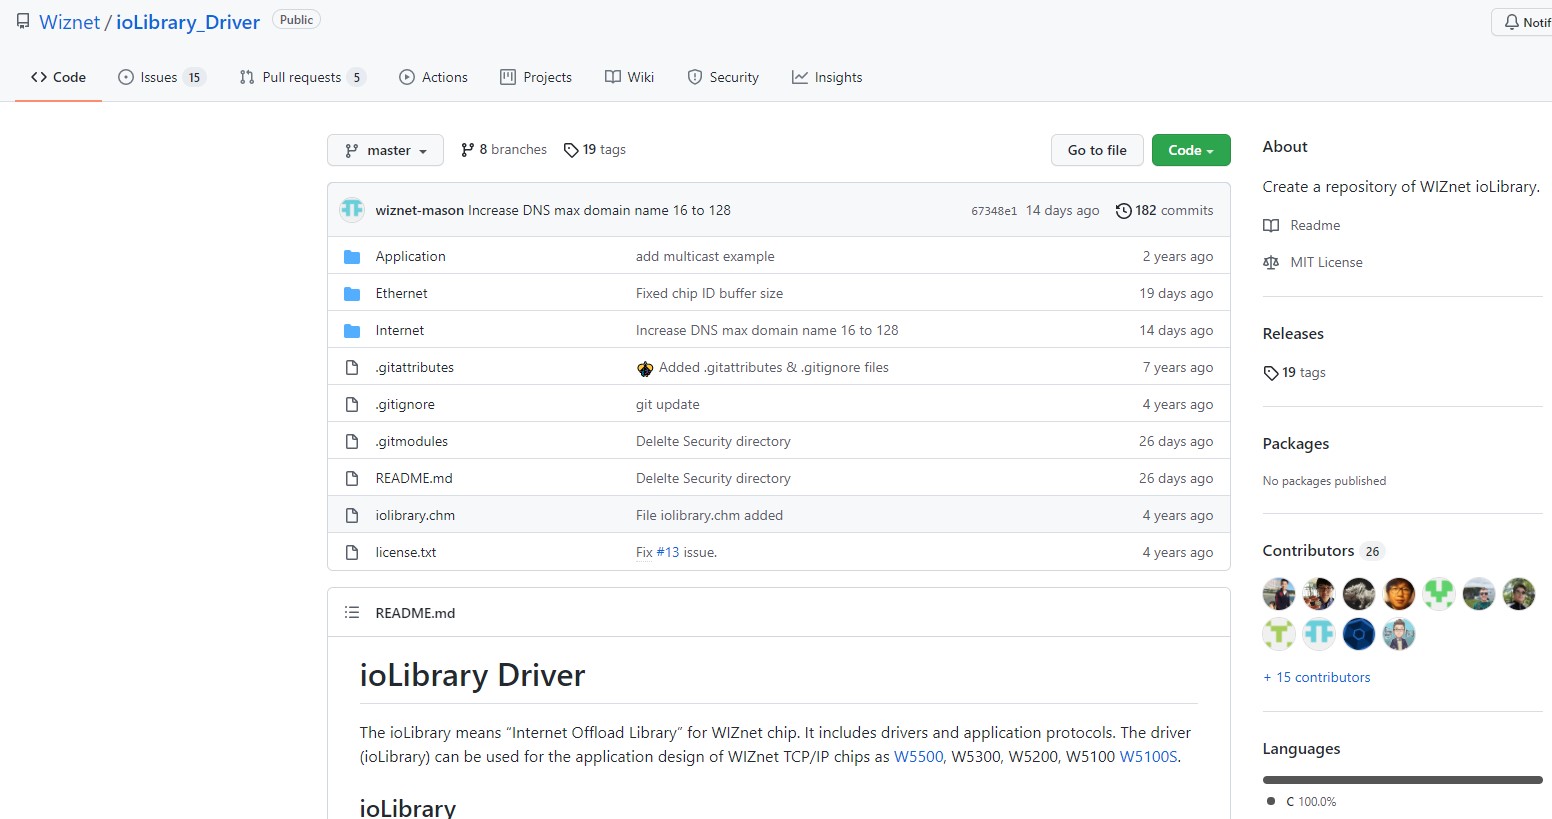
Task: Open the Code tab
Action: pos(58,77)
